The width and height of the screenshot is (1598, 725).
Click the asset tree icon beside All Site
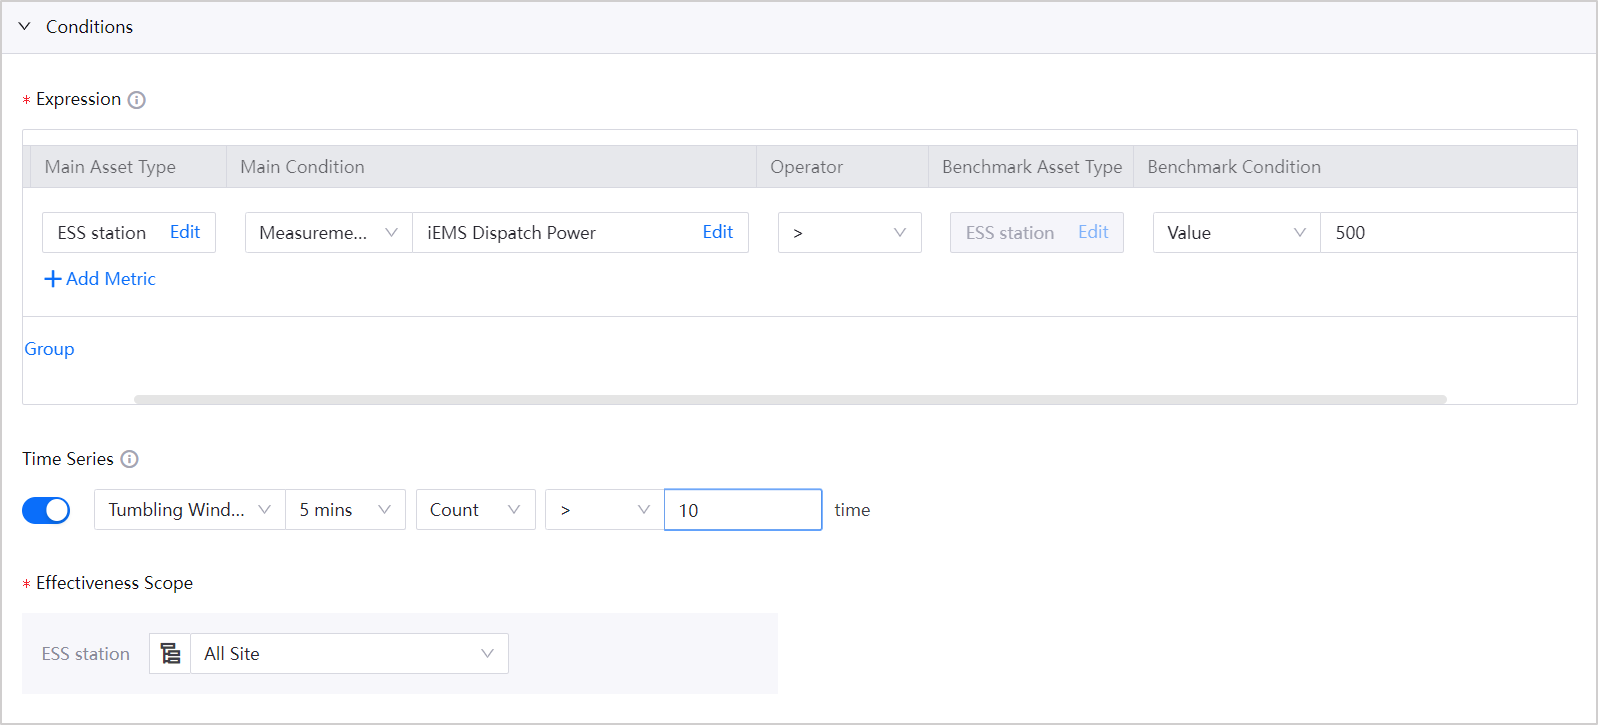(x=170, y=654)
